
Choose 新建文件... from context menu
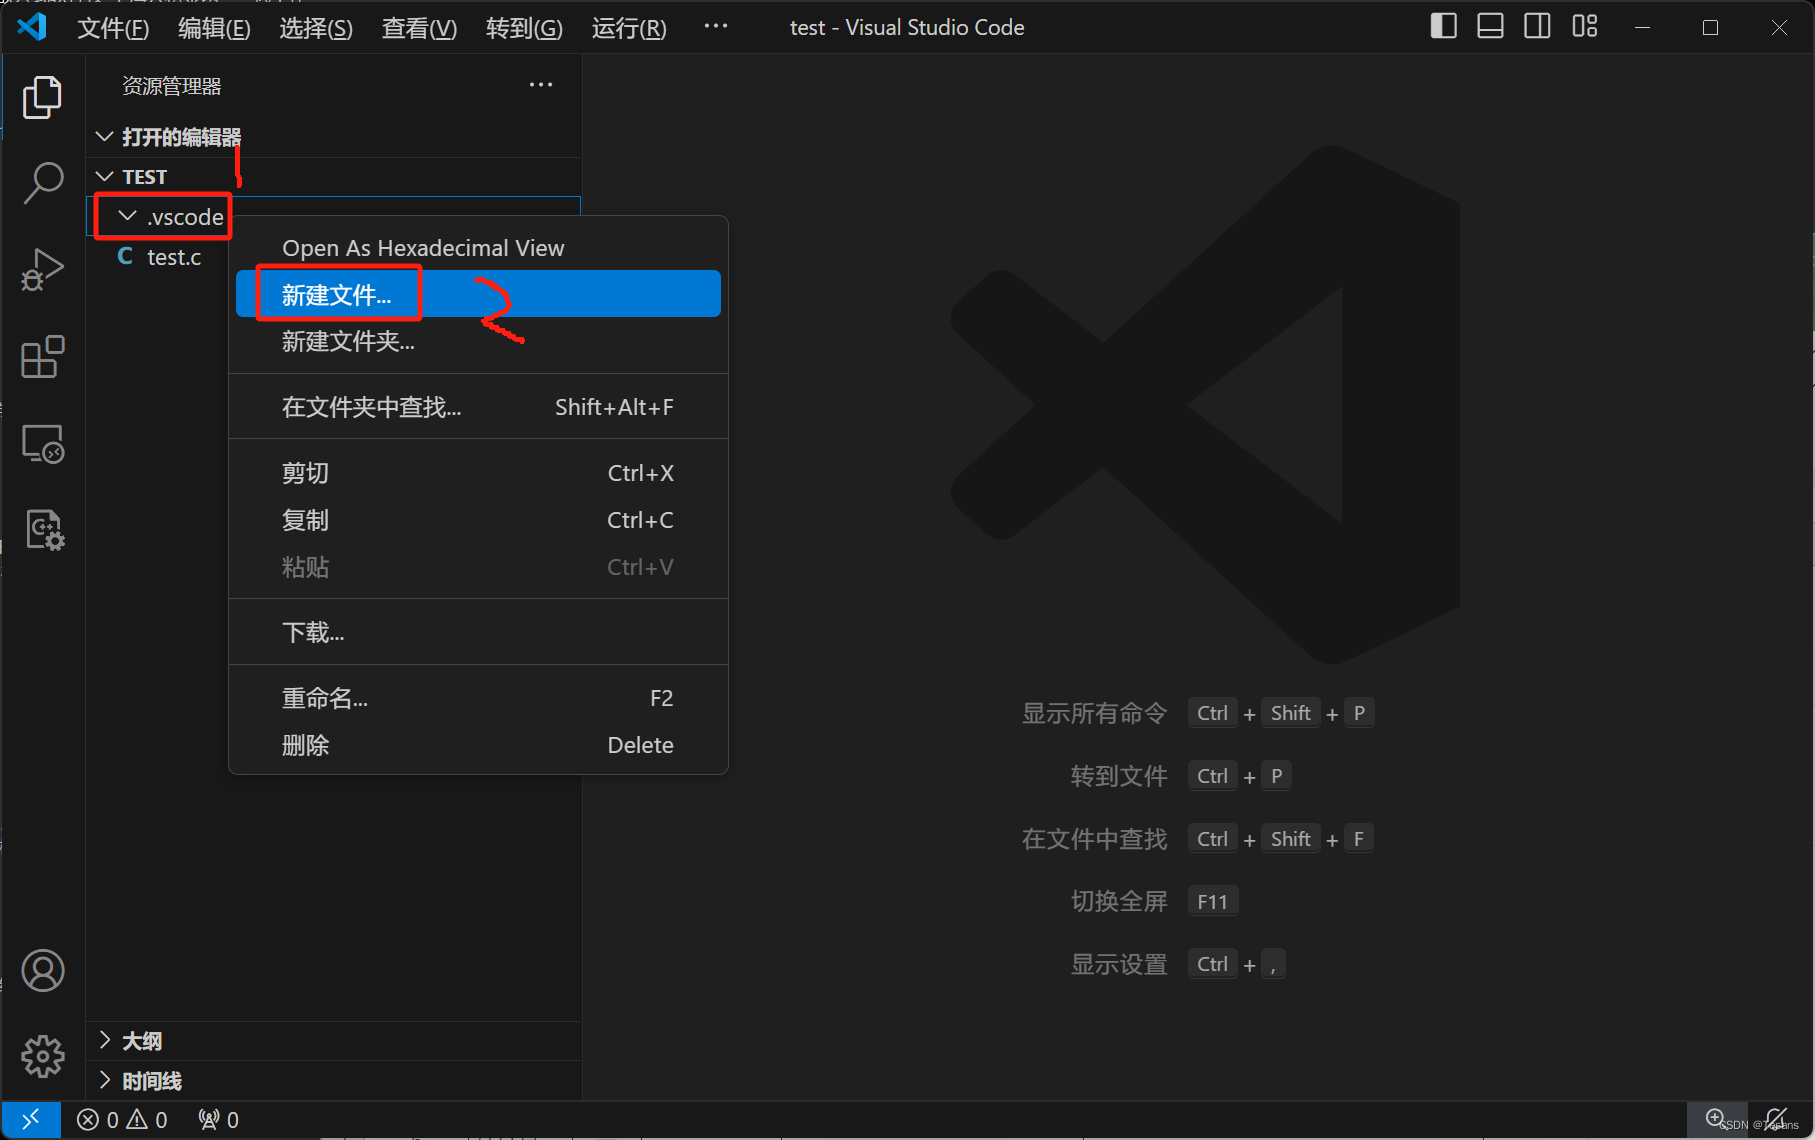click(478, 294)
